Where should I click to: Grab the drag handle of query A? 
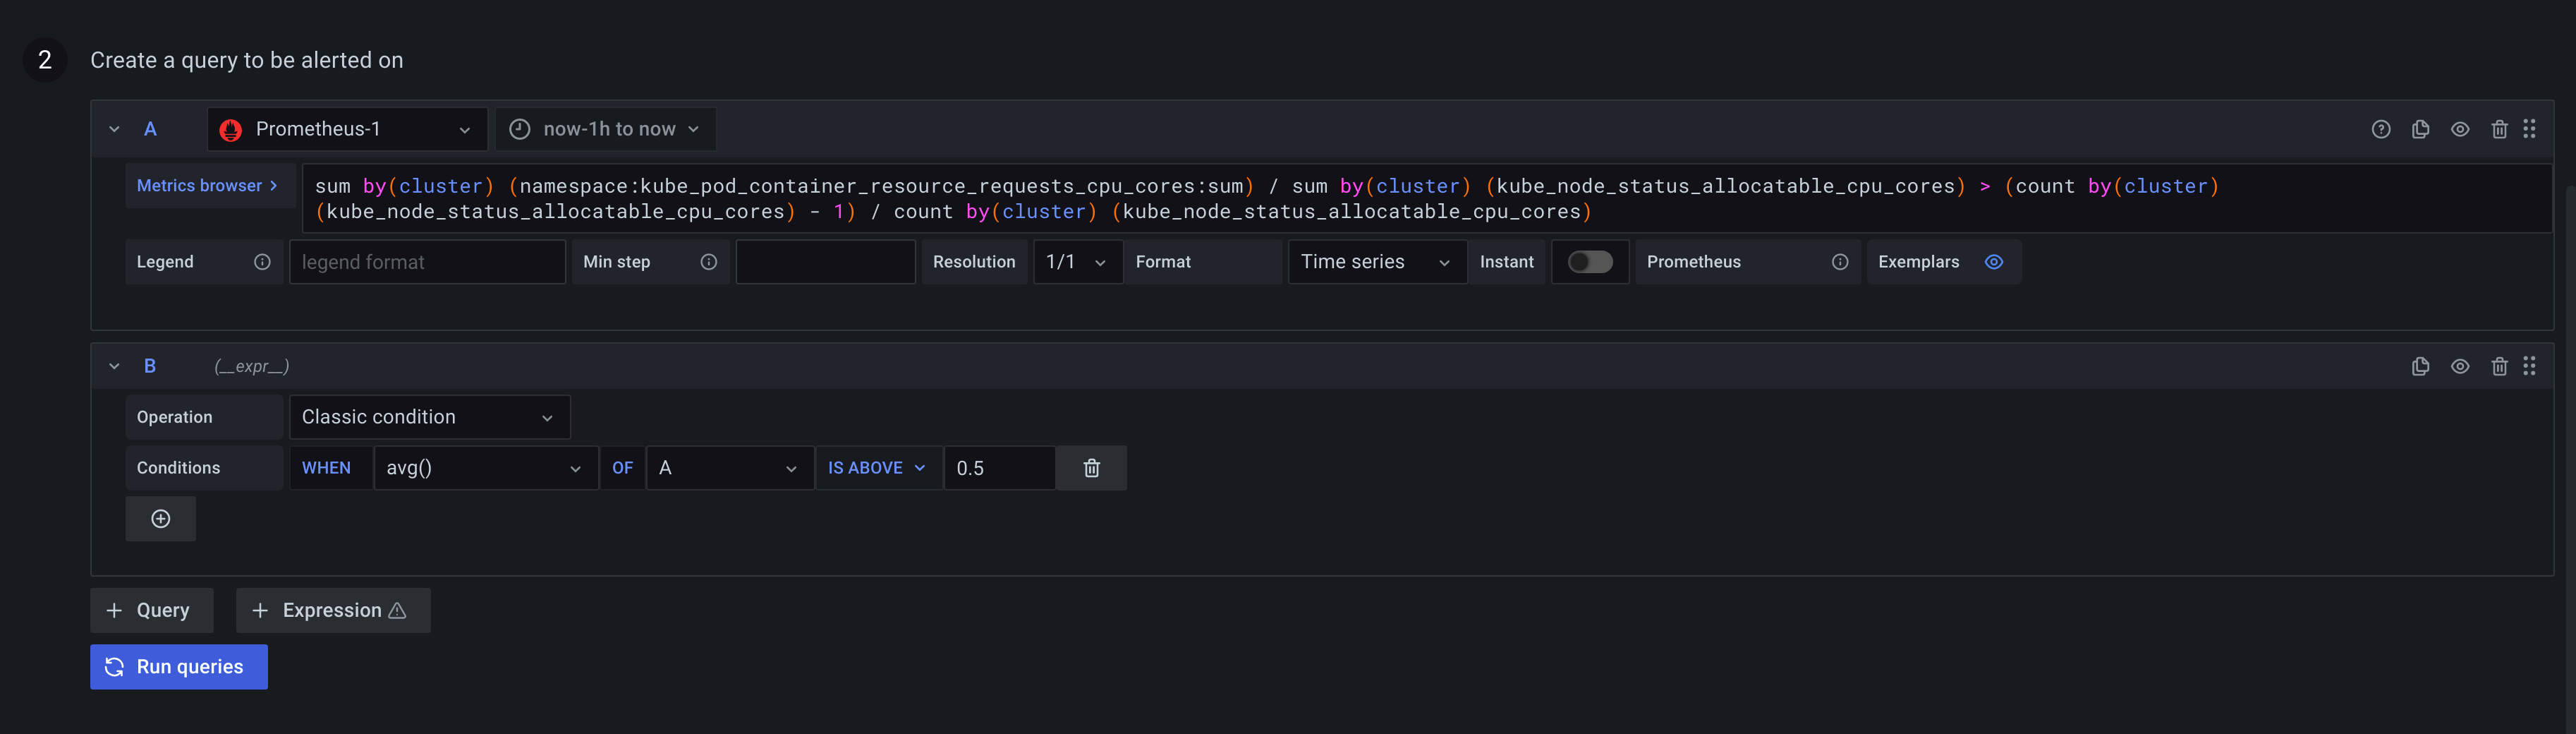[x=2531, y=129]
